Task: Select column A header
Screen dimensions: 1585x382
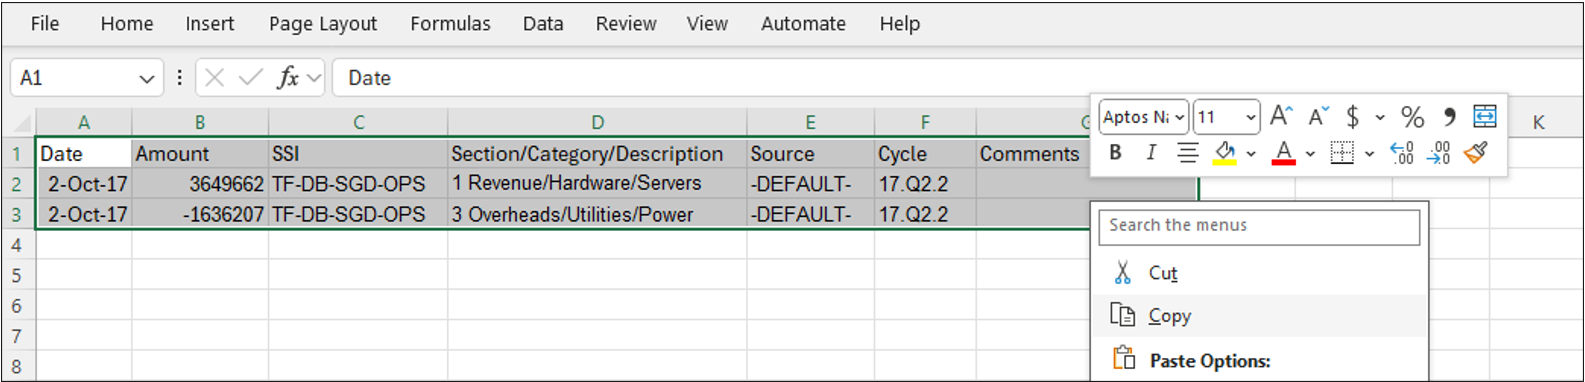Action: [84, 123]
